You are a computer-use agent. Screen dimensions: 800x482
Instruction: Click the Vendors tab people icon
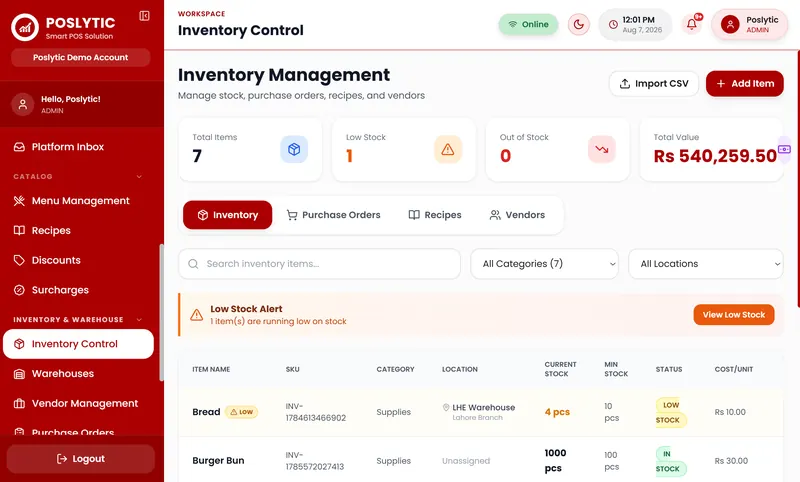coord(495,215)
